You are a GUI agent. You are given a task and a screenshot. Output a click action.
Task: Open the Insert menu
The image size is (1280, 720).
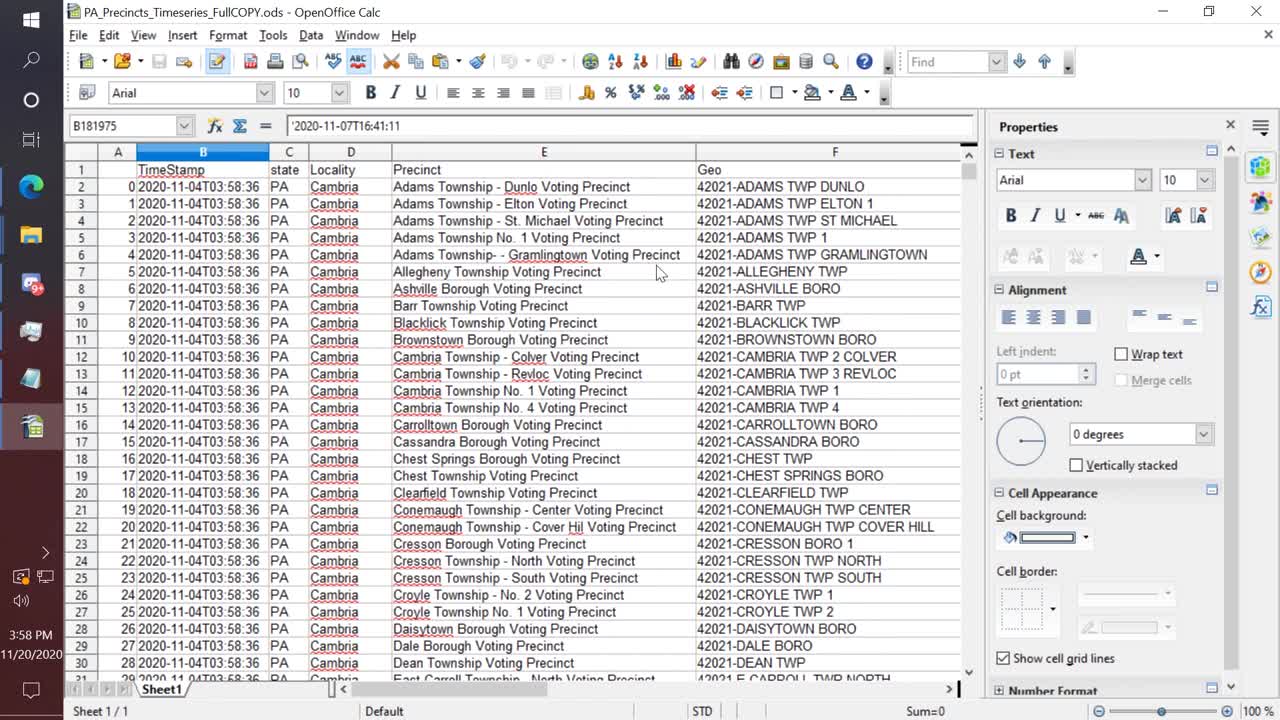click(183, 35)
